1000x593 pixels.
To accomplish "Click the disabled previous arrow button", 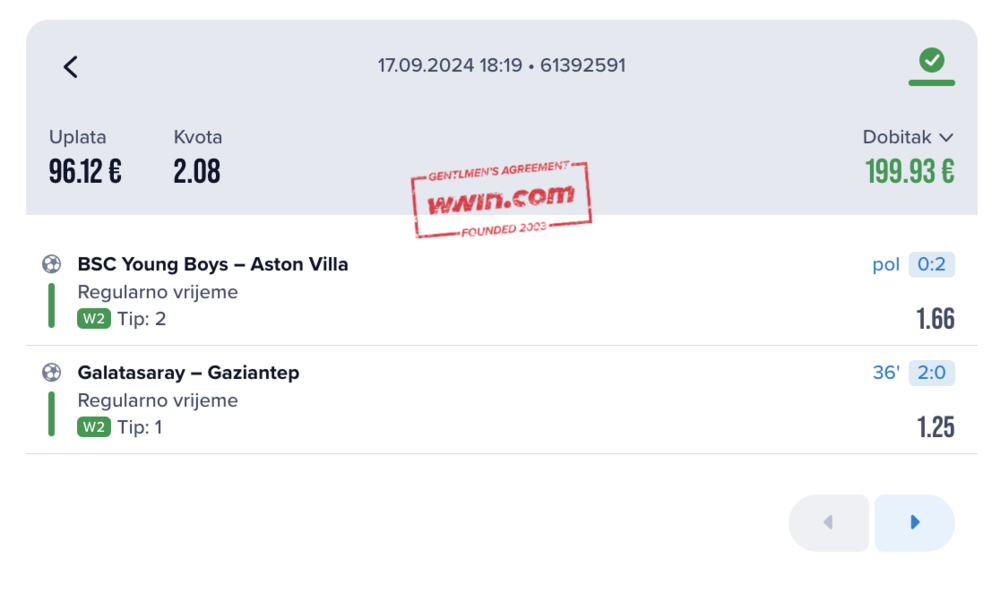I will (828, 522).
